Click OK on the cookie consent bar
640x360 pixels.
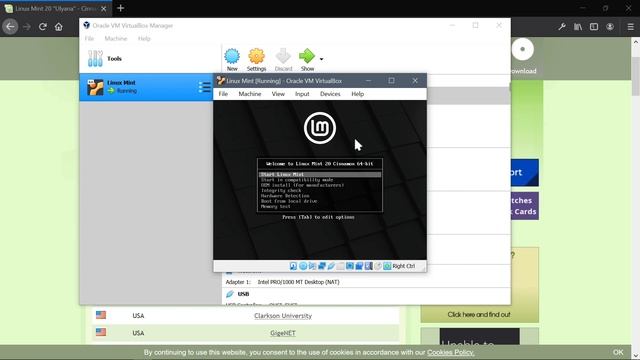tap(618, 352)
